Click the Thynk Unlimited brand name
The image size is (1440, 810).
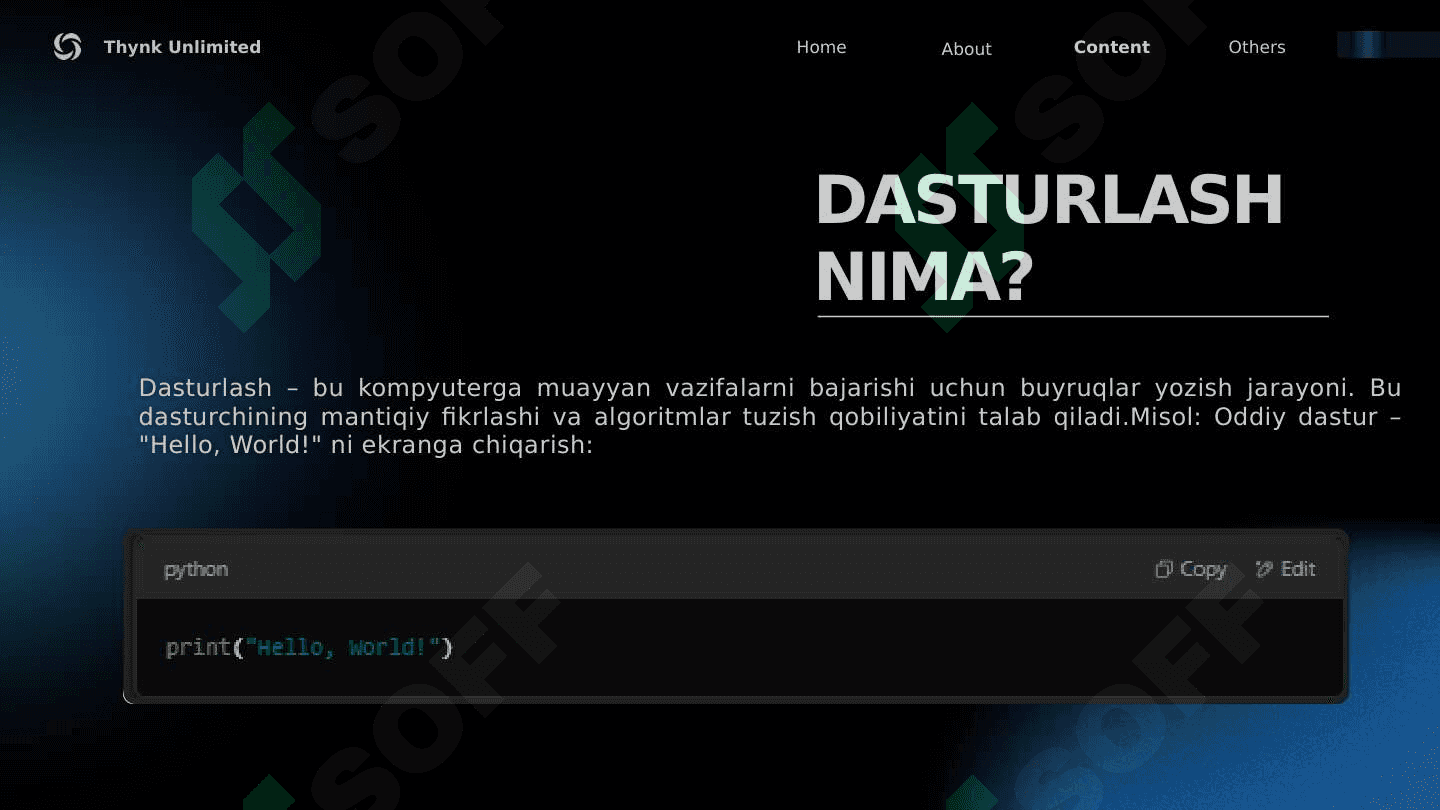(x=182, y=47)
